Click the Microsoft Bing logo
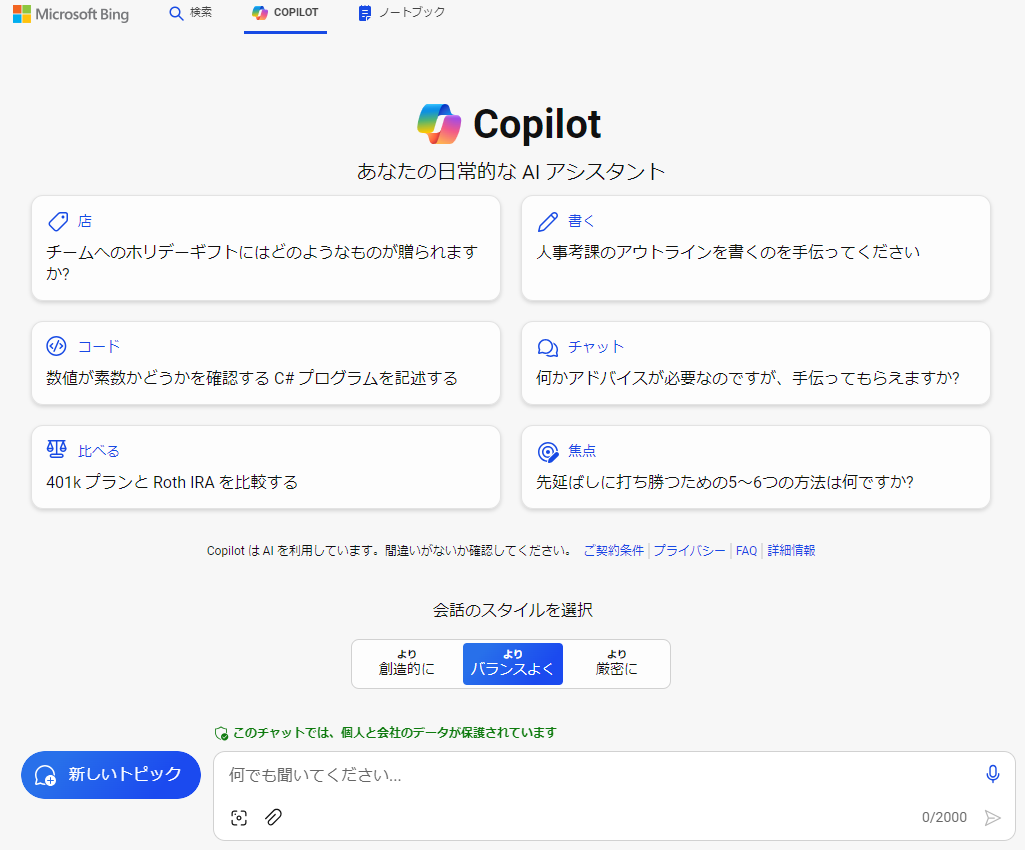The width and height of the screenshot is (1025, 850). 71,14
